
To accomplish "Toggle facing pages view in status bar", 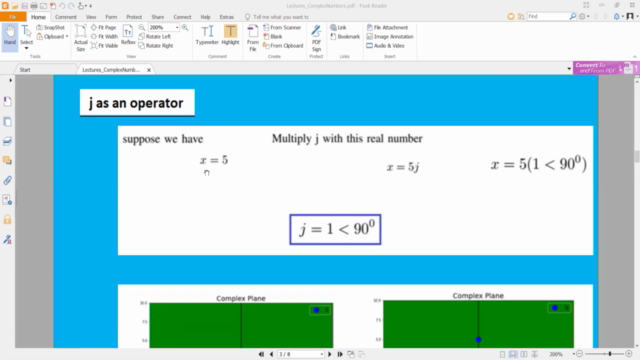I will click(x=524, y=354).
